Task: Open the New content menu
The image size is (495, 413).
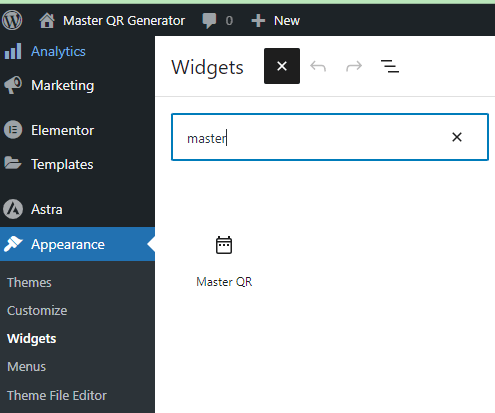Action: pos(276,21)
